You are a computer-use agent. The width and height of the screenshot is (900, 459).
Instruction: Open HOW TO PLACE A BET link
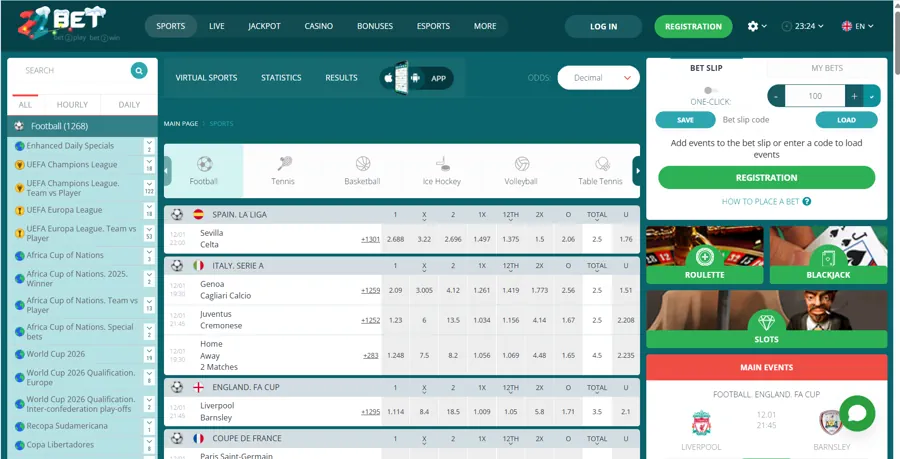(761, 201)
